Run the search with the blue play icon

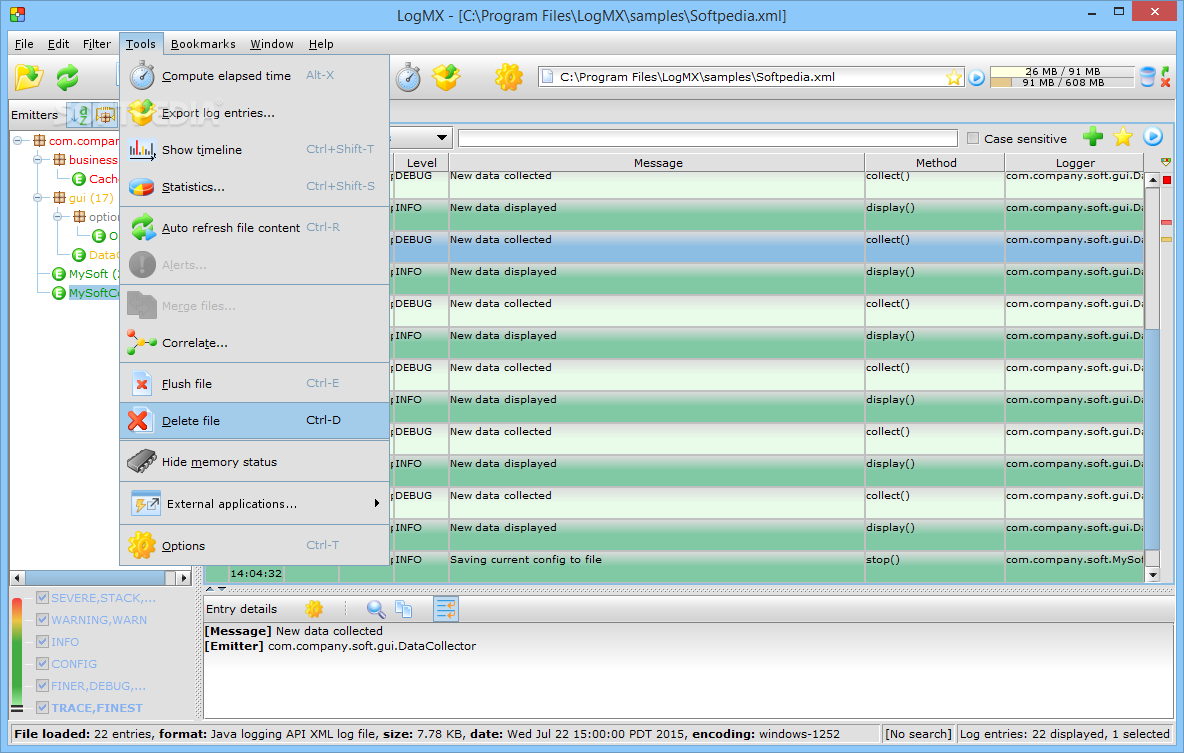1153,137
